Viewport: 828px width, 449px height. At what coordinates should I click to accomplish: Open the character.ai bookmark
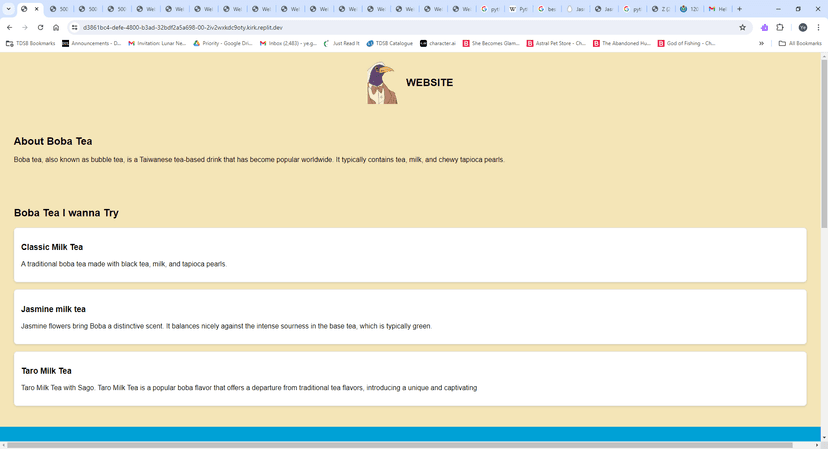click(x=438, y=43)
